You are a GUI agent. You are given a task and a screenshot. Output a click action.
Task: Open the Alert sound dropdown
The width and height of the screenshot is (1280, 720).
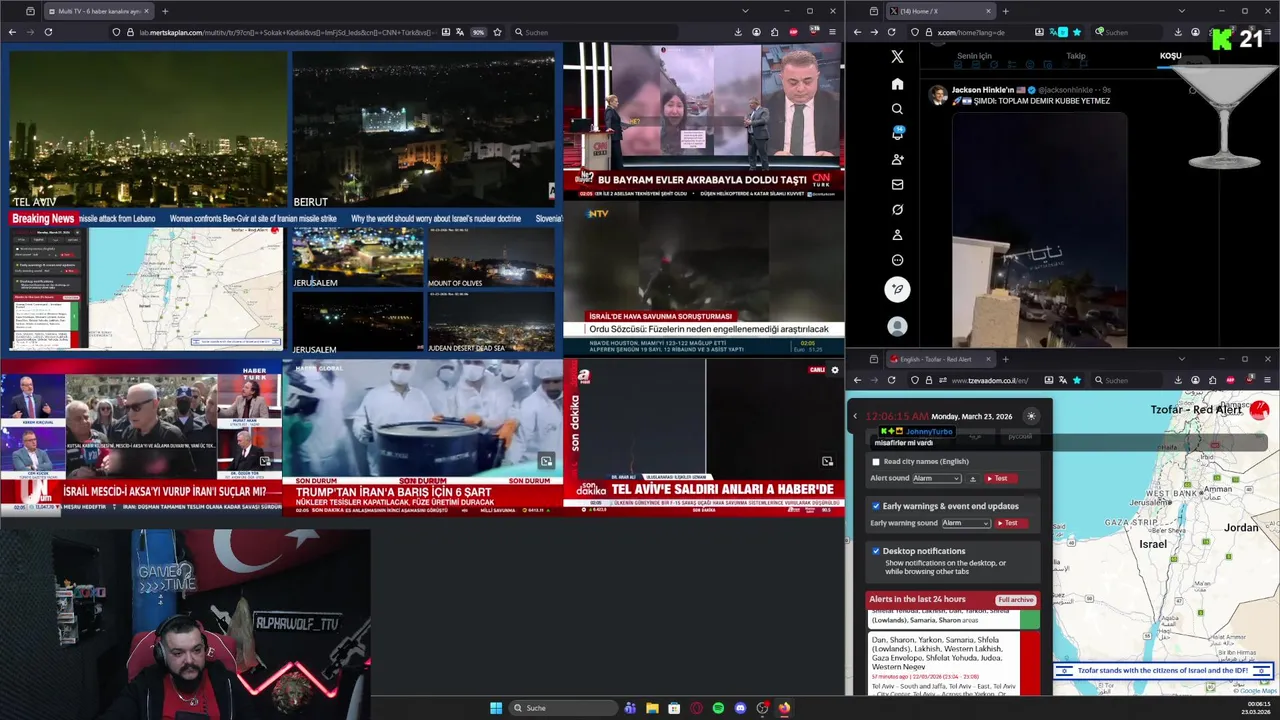coord(936,479)
